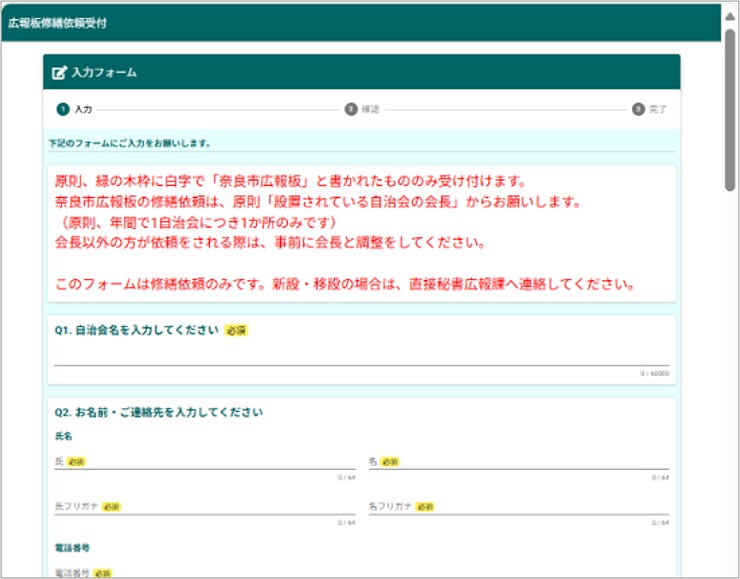Screen dimensions: 740x579
Task: Click the 必須 badge next to Q1
Action: coord(236,330)
